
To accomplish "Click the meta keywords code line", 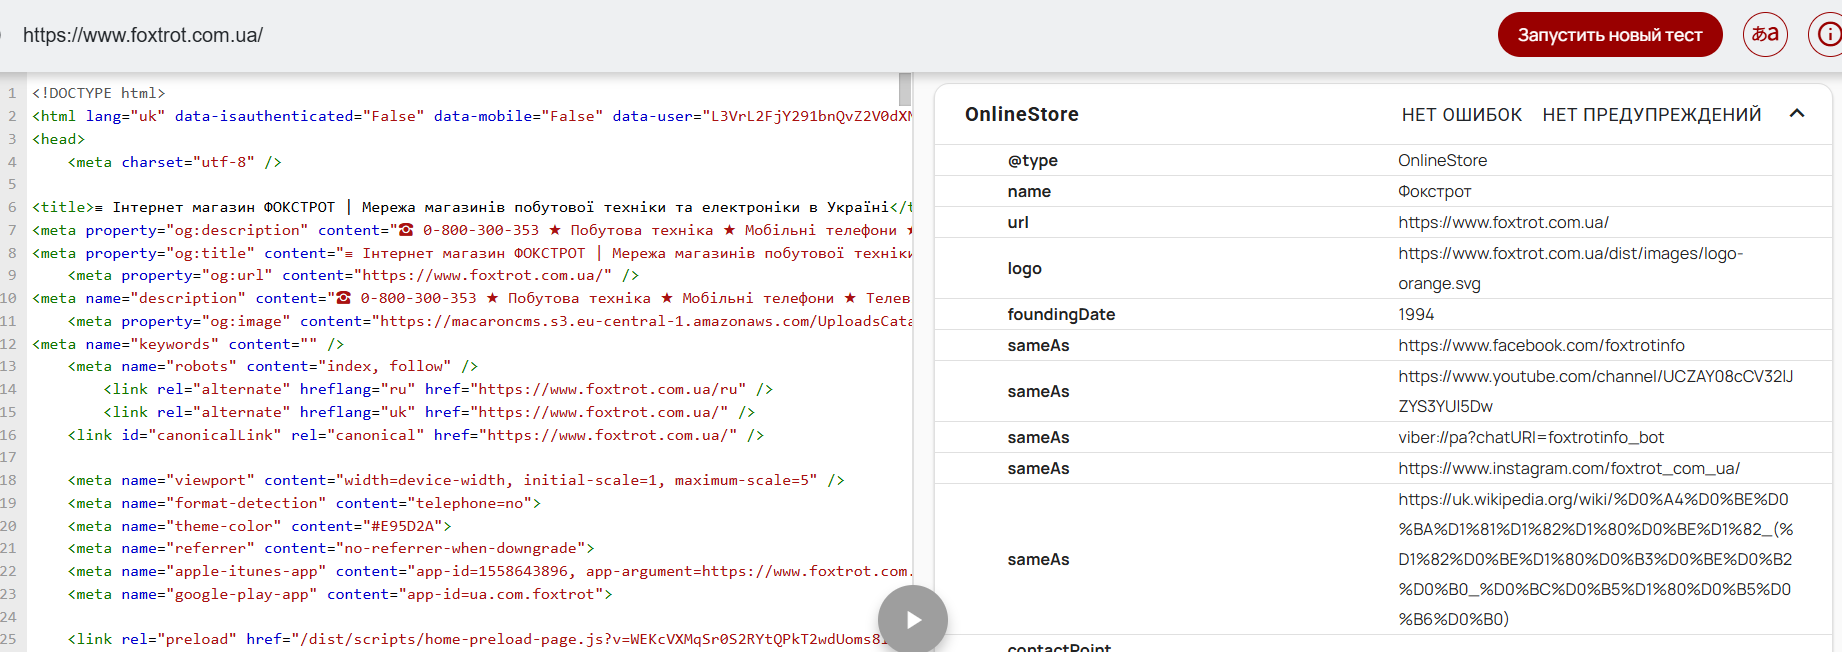I will 188,344.
